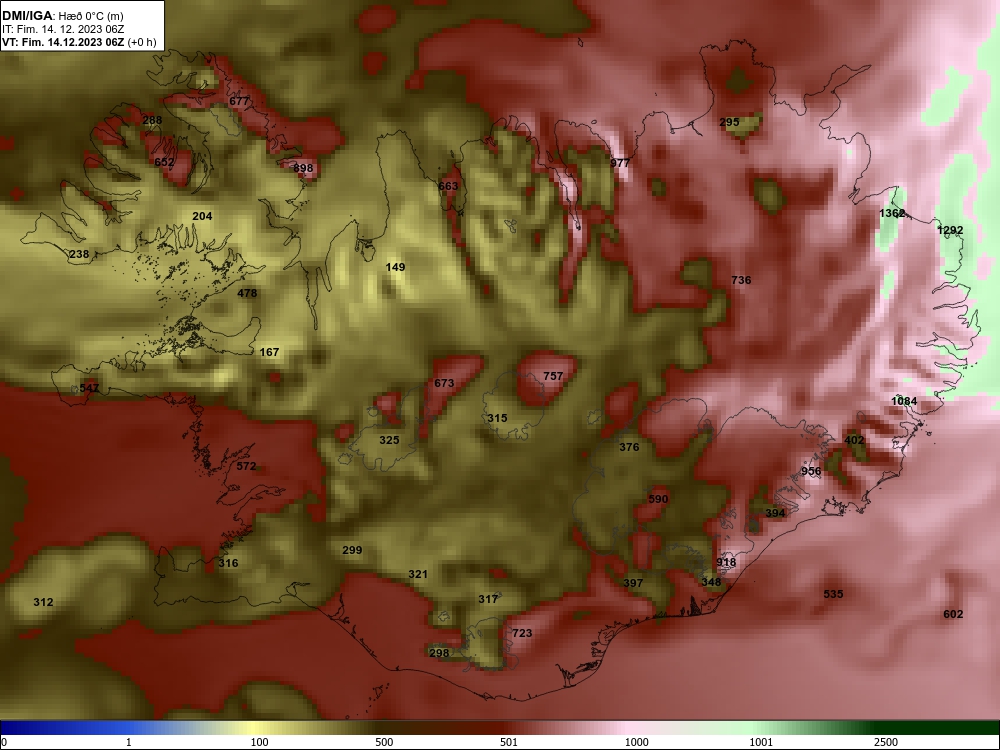
Task: Click the 149 value on the map
Action: point(395,267)
